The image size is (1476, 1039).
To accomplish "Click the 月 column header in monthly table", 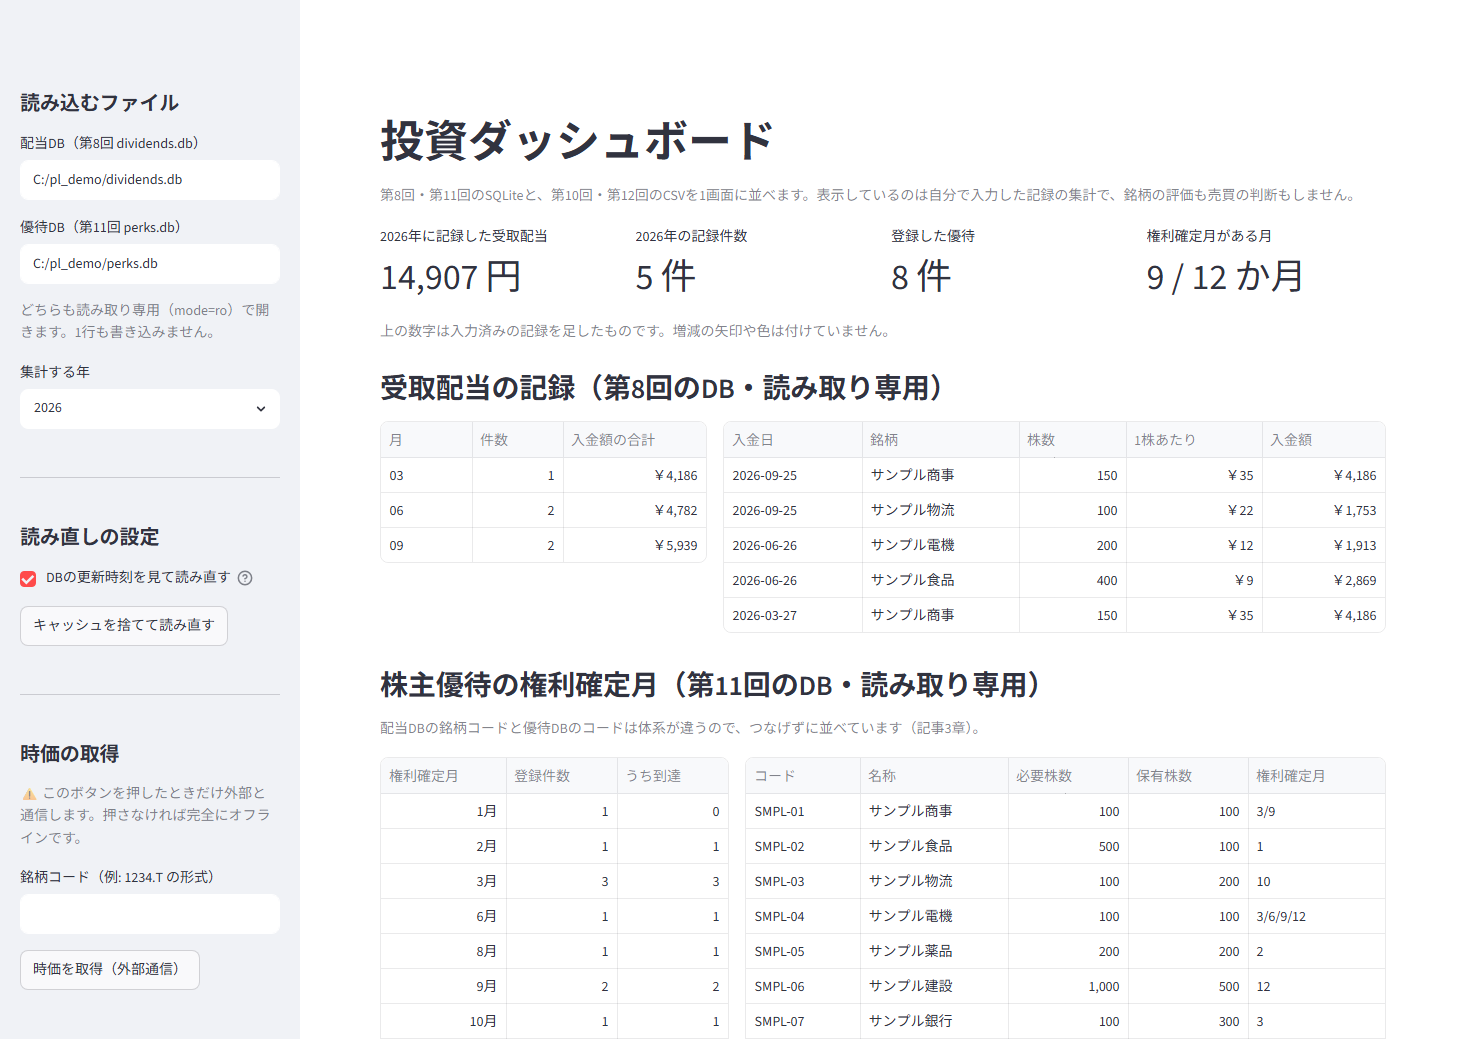I will pos(427,440).
